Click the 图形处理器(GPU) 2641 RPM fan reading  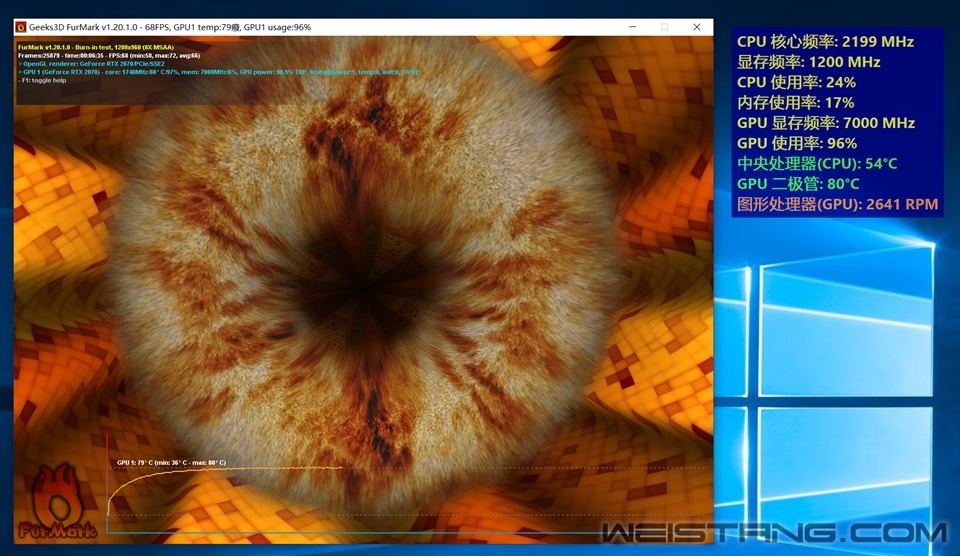(837, 204)
